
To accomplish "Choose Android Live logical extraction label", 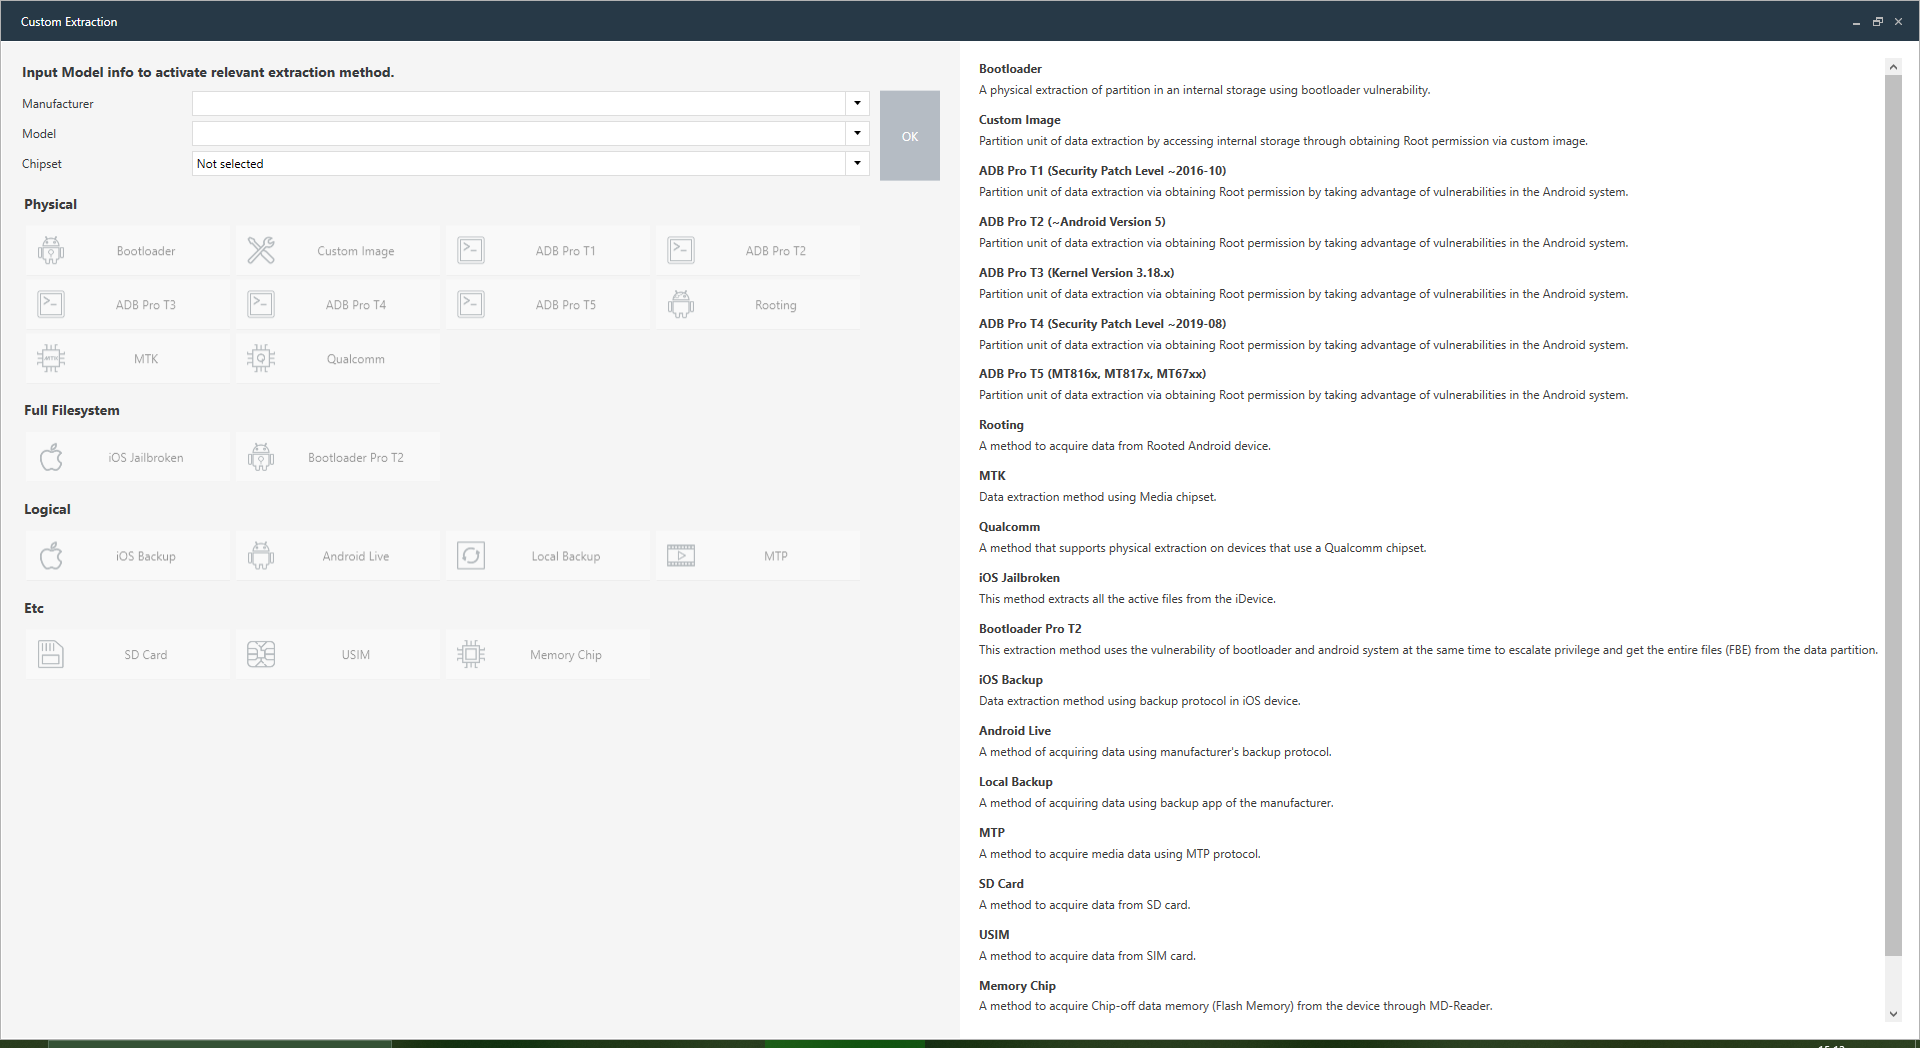I will (x=356, y=556).
